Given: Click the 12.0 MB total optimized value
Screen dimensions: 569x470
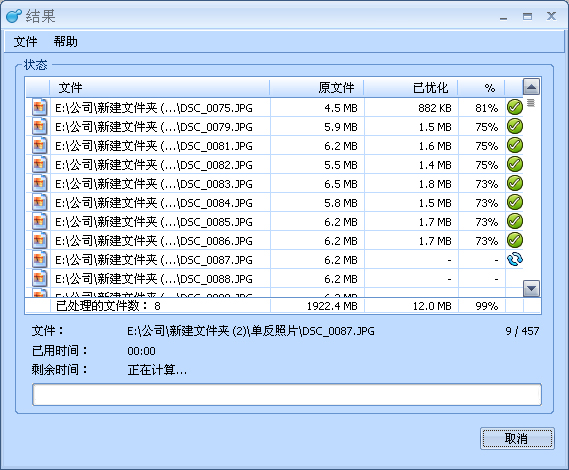Looking at the screenshot, I should click(x=432, y=306).
